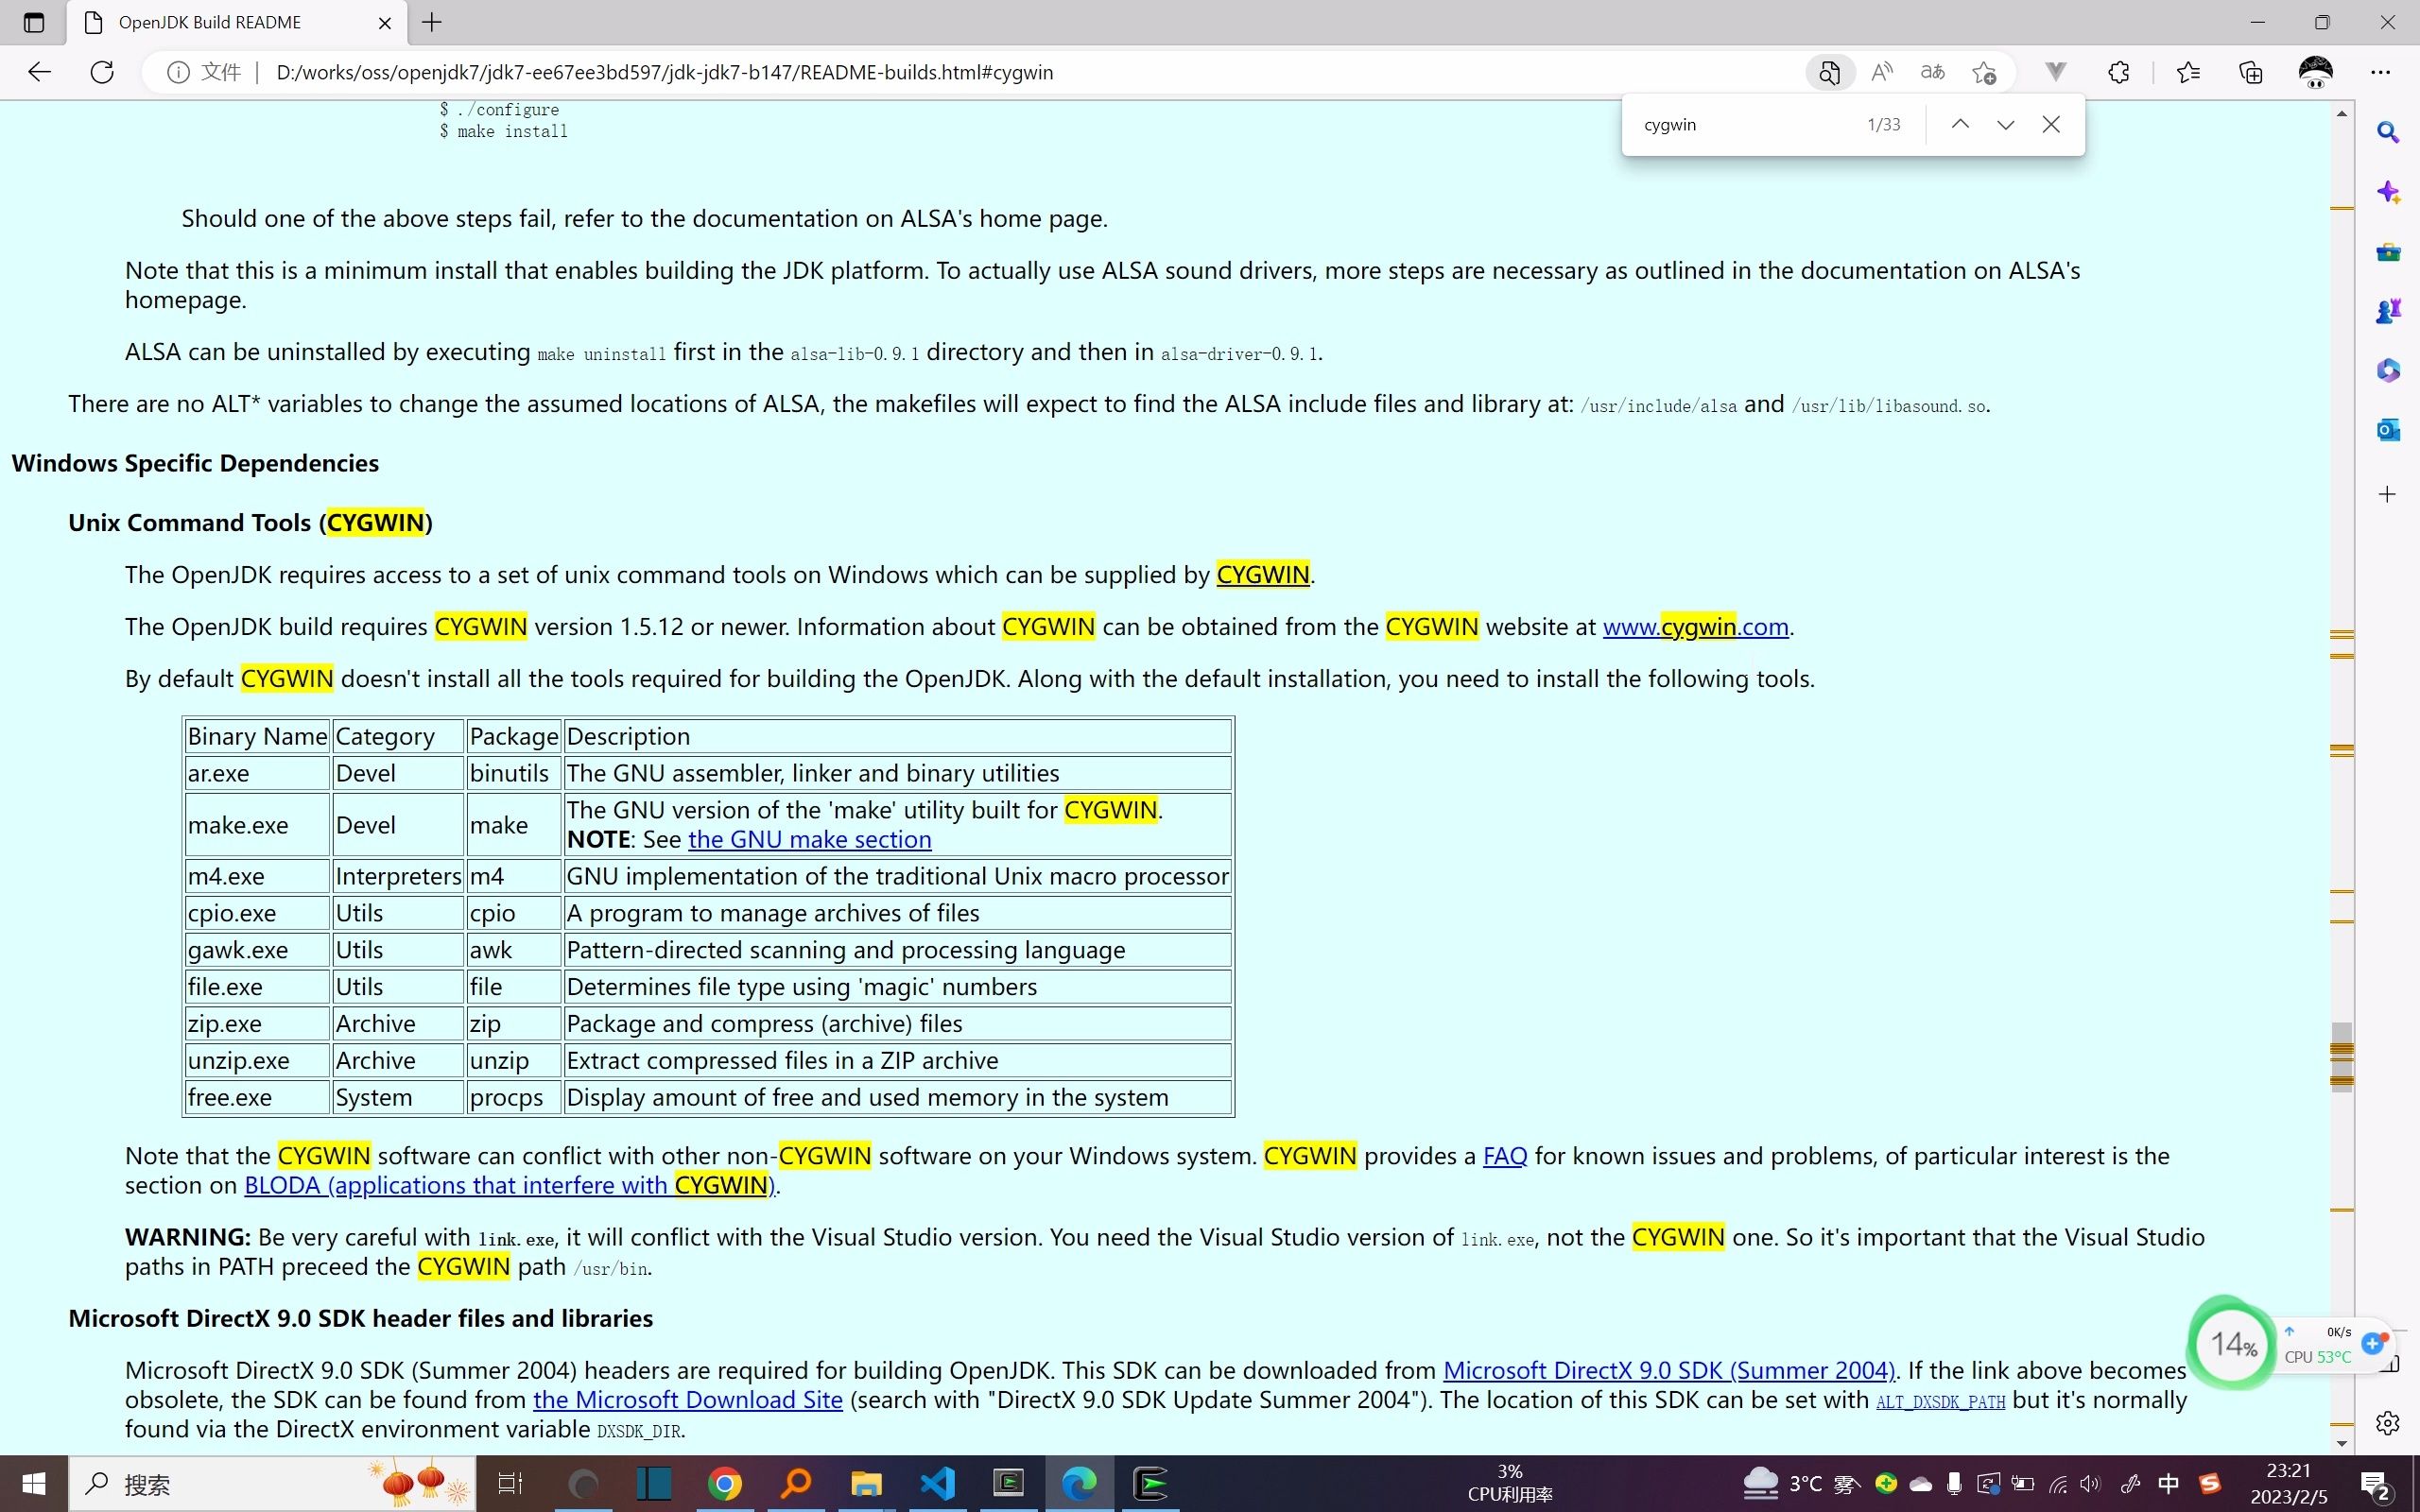
Task: Open the browser Extensions menu
Action: coord(2118,72)
